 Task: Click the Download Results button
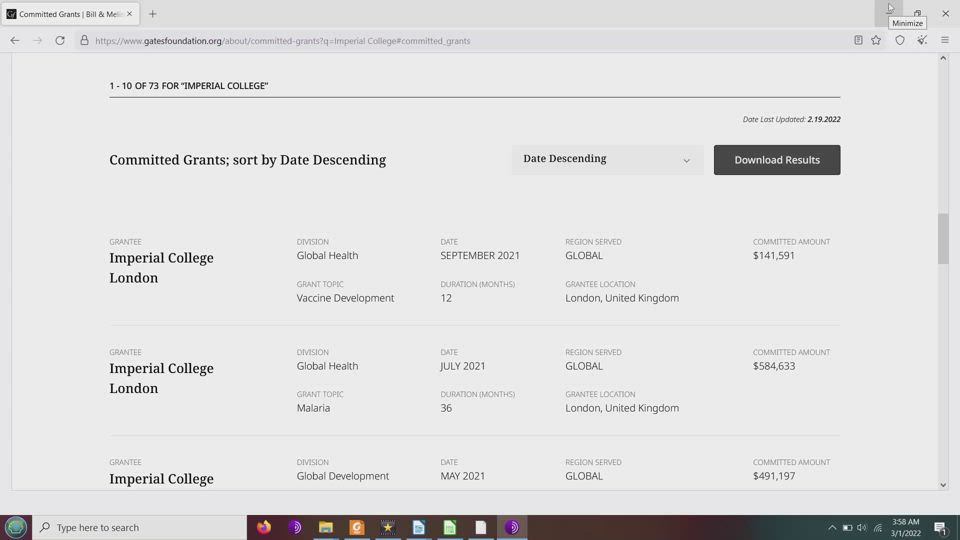(x=776, y=160)
